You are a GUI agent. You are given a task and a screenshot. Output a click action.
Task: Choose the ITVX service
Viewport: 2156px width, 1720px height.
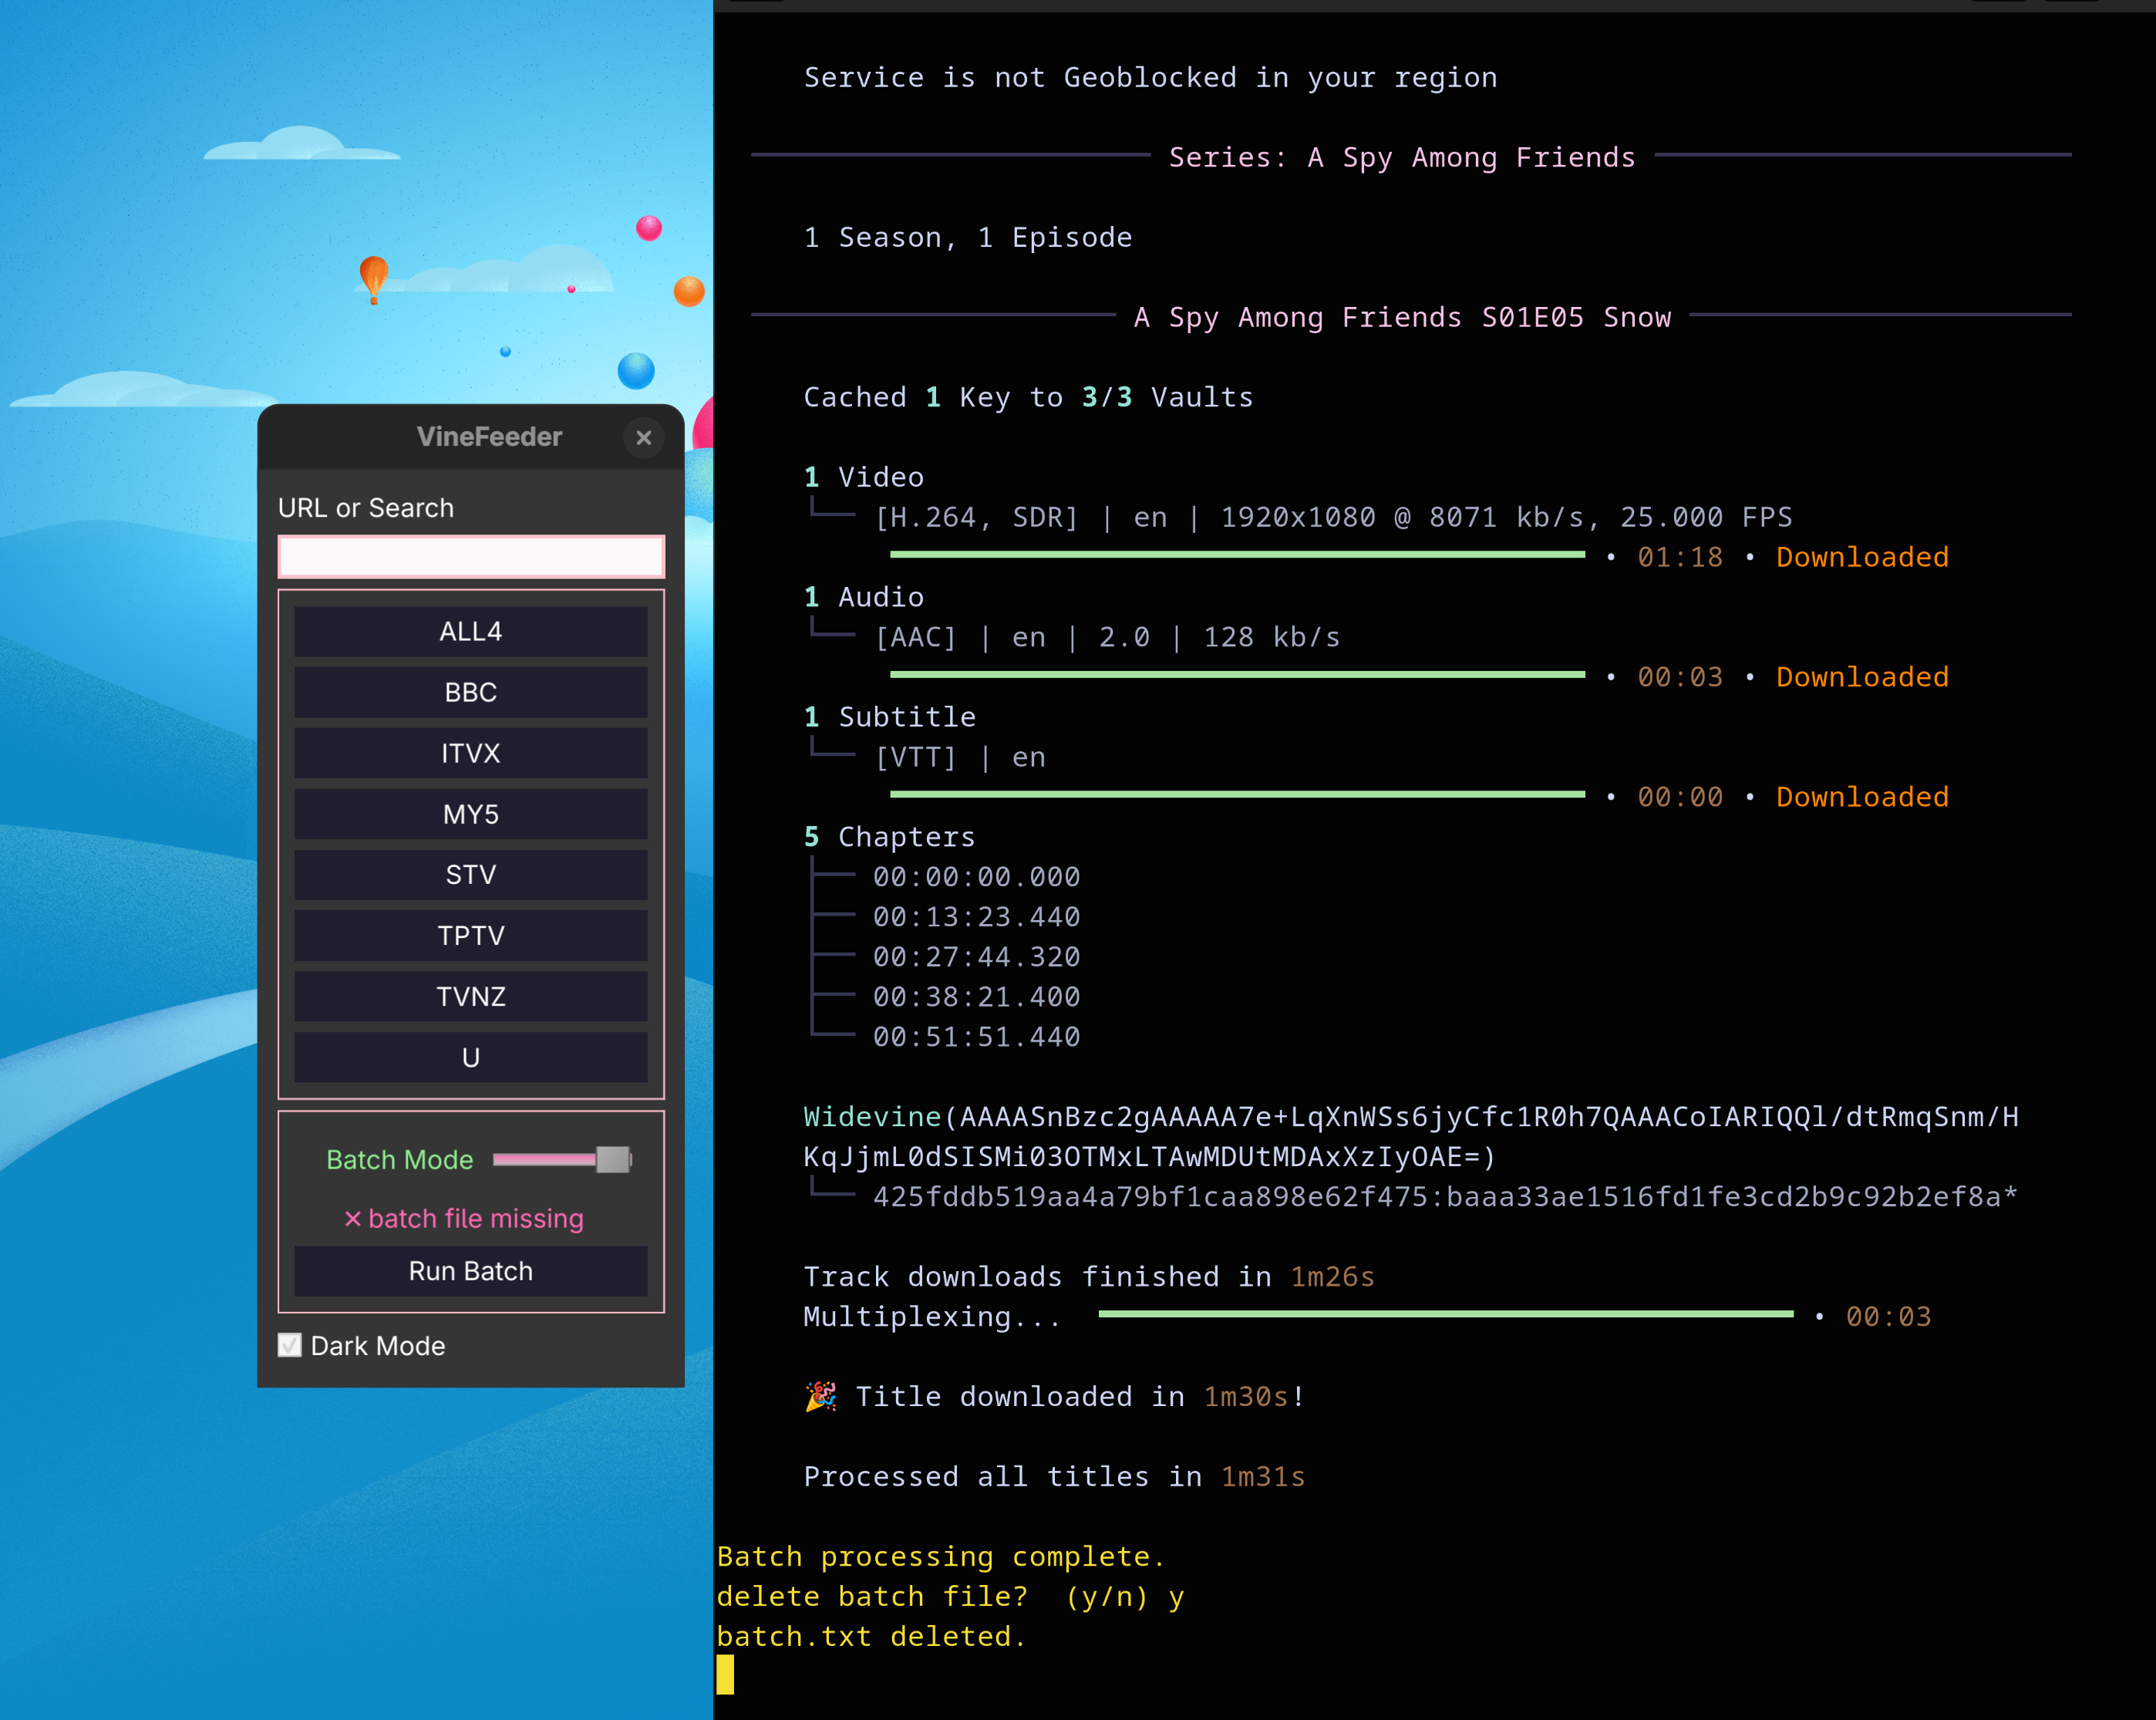[x=470, y=754]
